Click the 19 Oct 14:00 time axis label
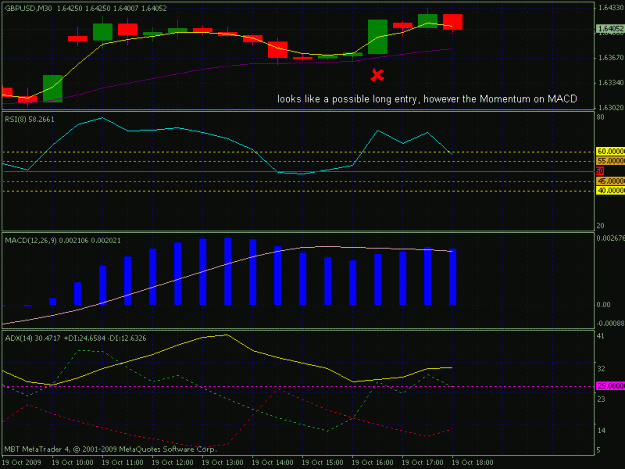Viewport: 625px width, 469px height. coord(272,463)
